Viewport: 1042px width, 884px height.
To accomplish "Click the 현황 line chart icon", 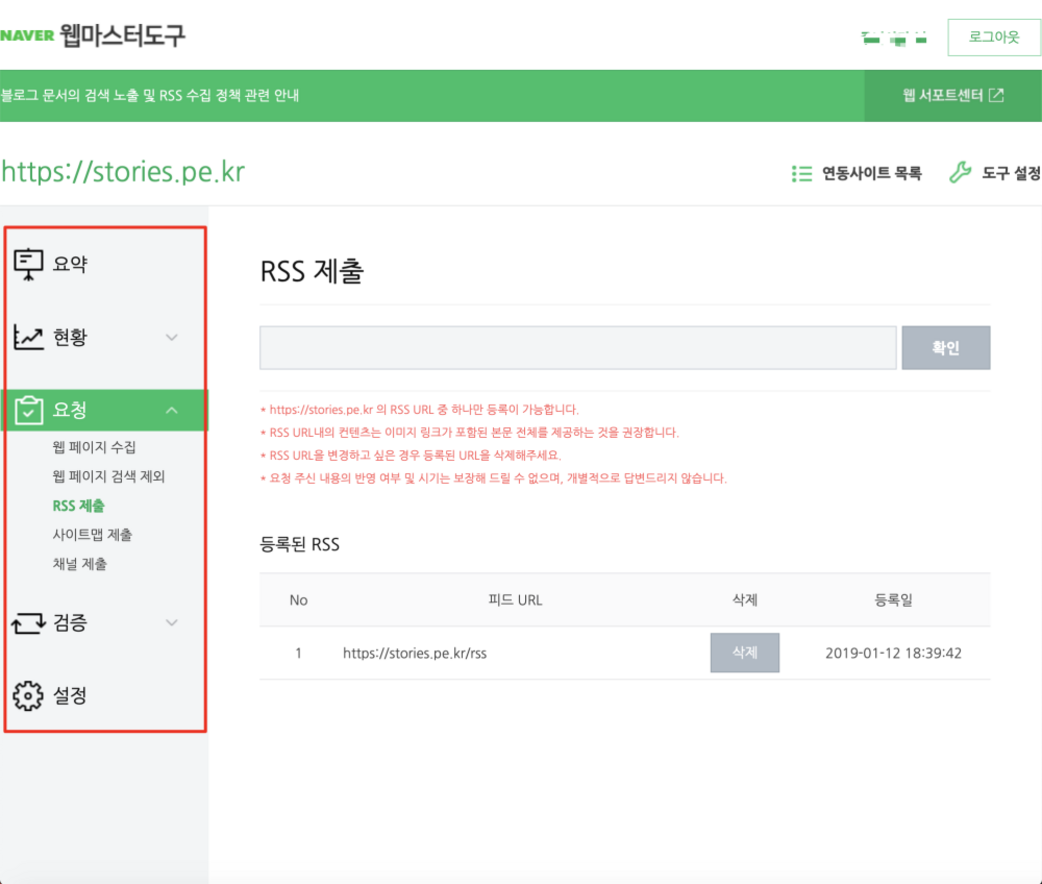I will click(28, 338).
